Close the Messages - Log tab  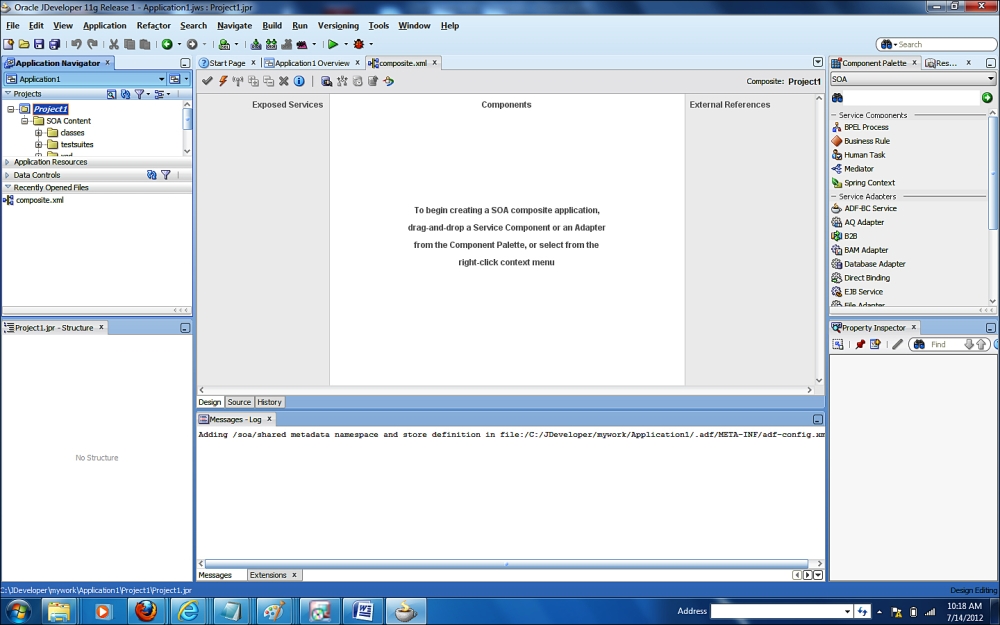[x=269, y=419]
